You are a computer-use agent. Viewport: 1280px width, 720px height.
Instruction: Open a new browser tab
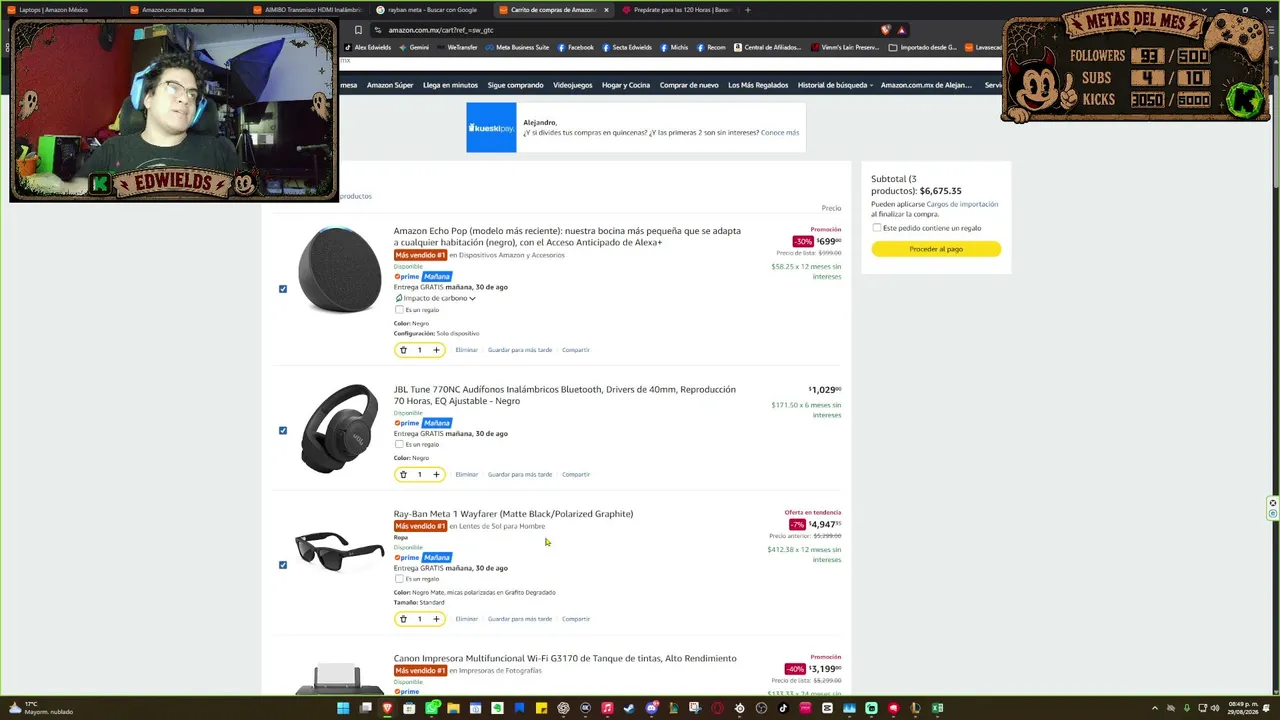click(x=747, y=10)
